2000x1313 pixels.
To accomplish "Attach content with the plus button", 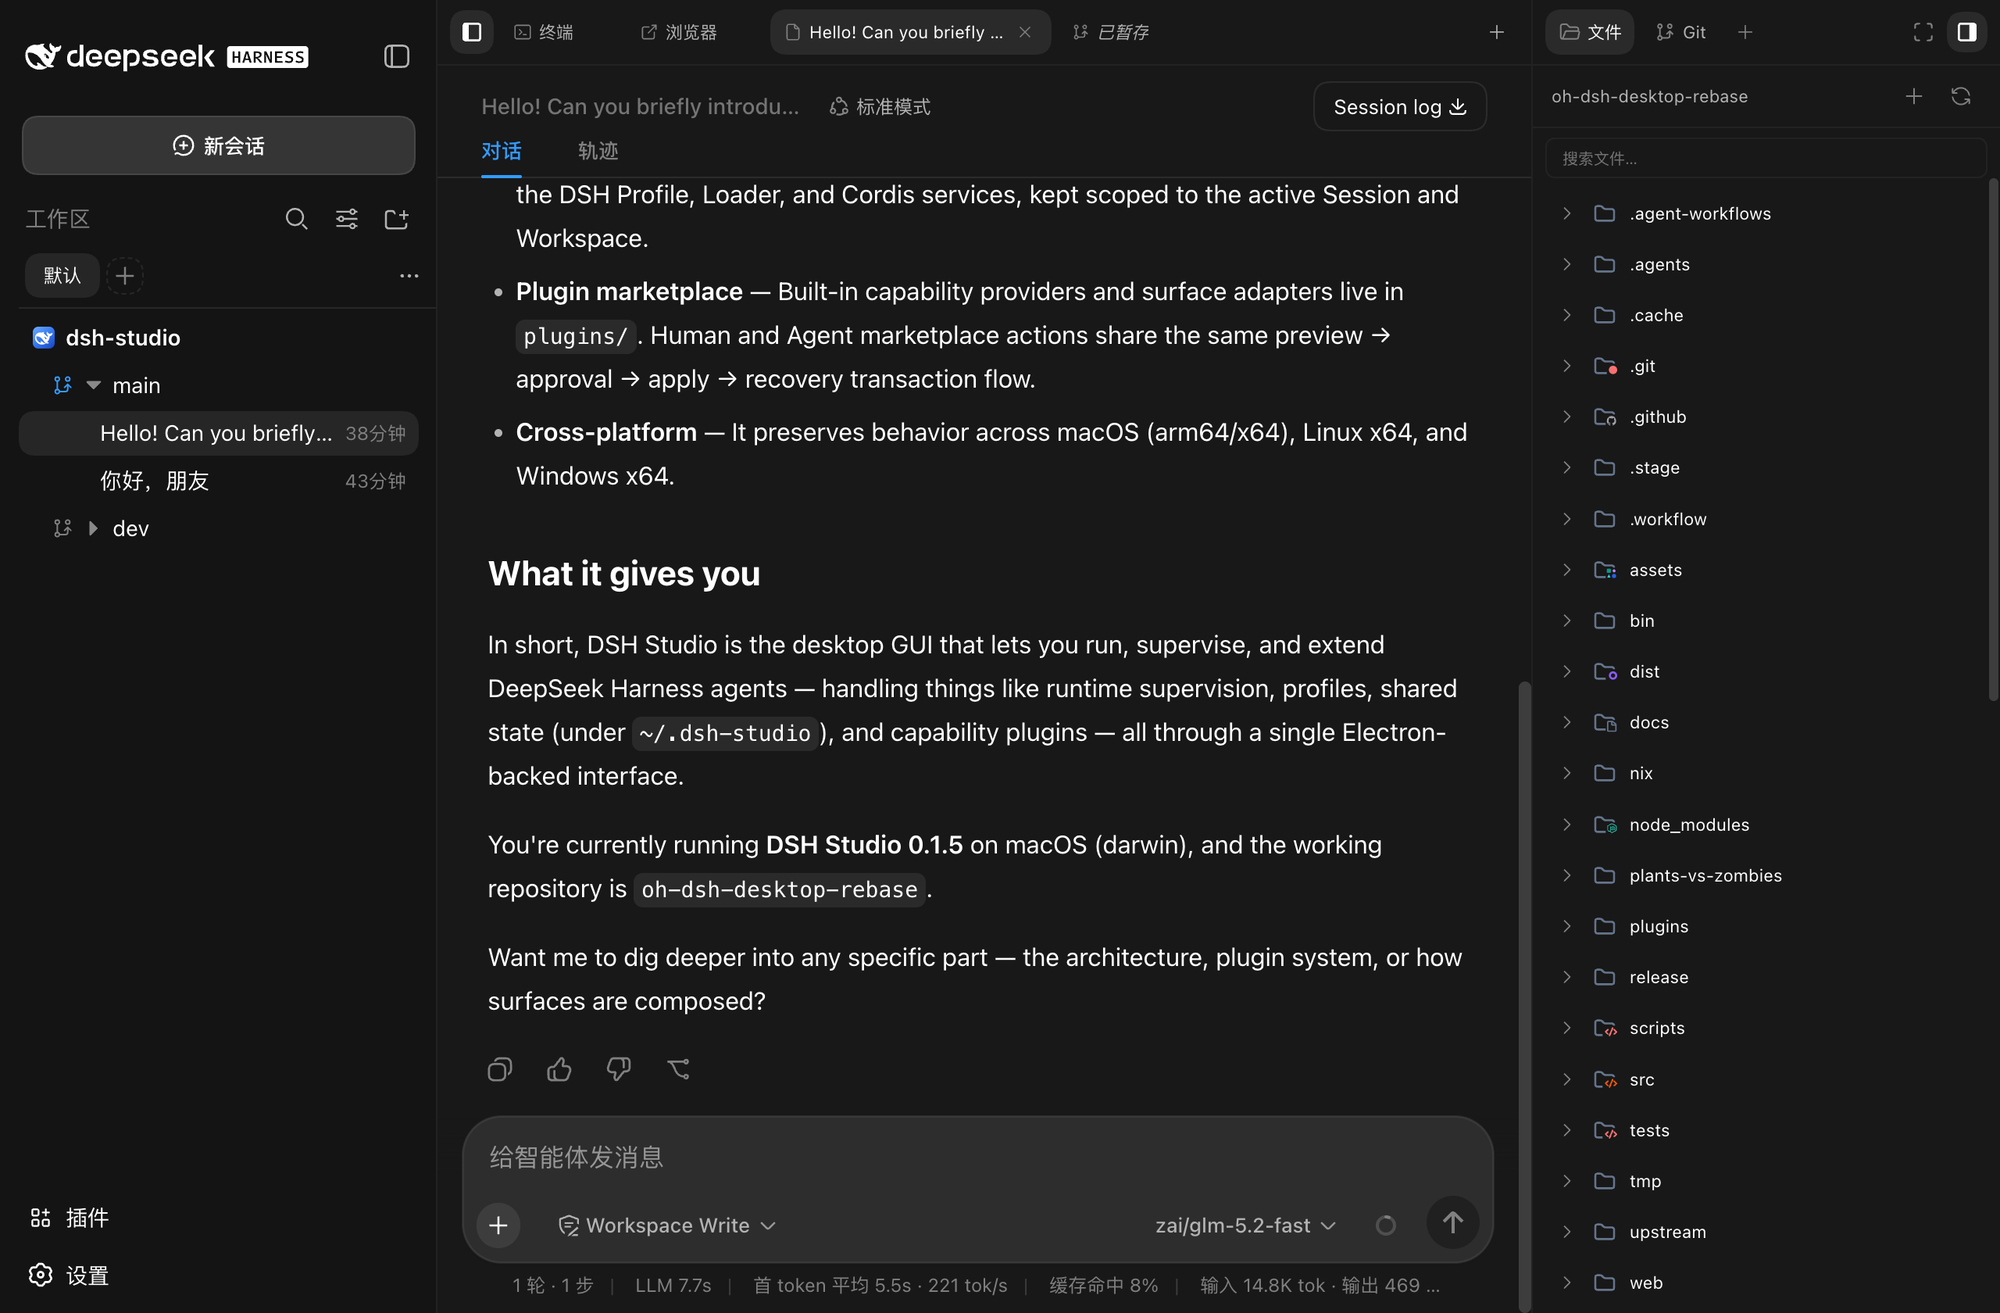I will 498,1225.
